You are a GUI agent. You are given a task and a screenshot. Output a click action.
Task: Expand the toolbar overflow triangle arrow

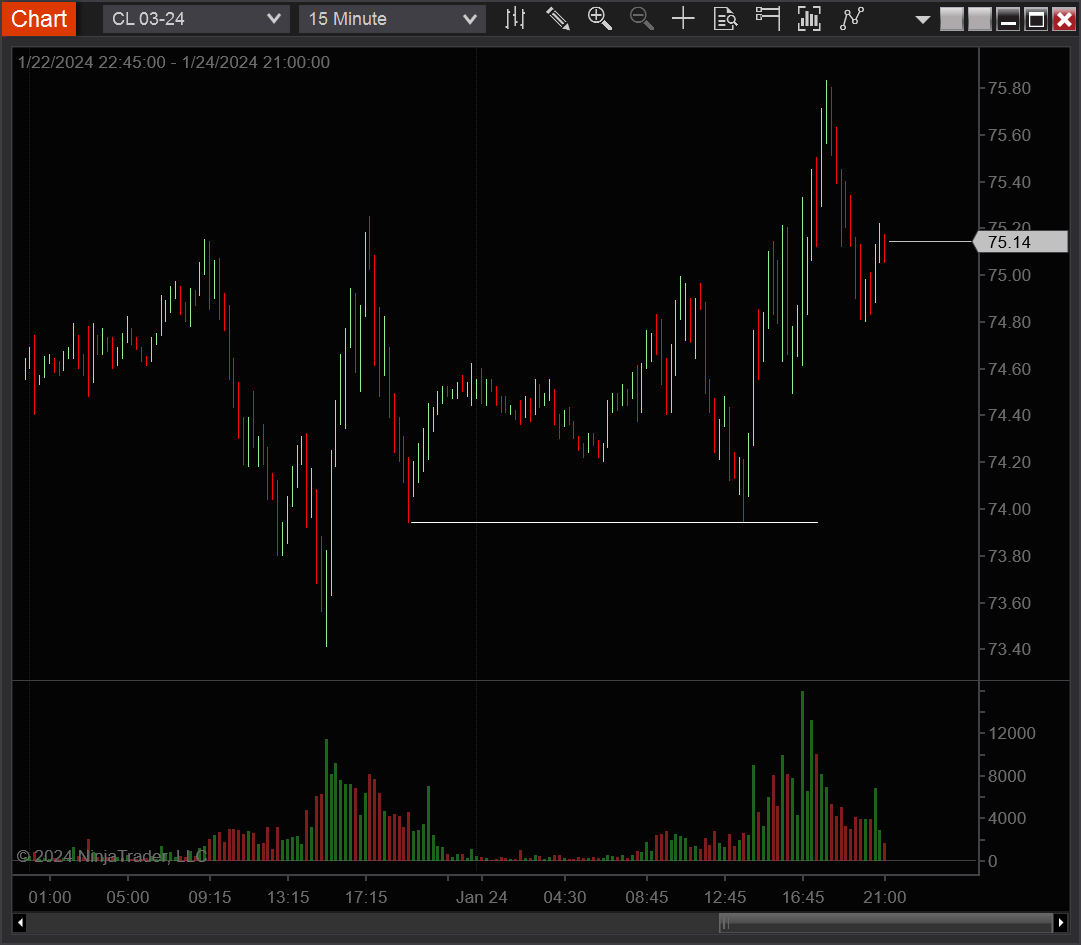tap(922, 20)
